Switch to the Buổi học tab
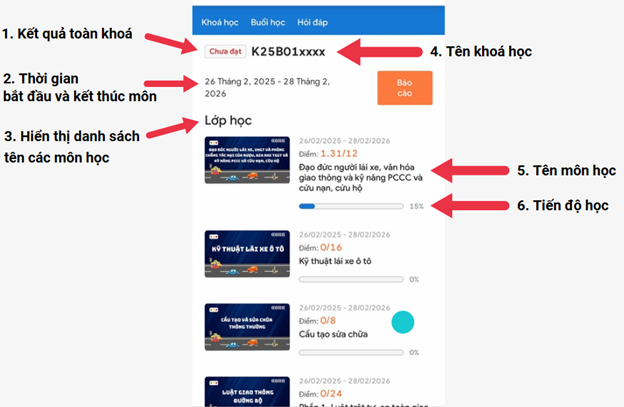624x407 pixels. 268,22
